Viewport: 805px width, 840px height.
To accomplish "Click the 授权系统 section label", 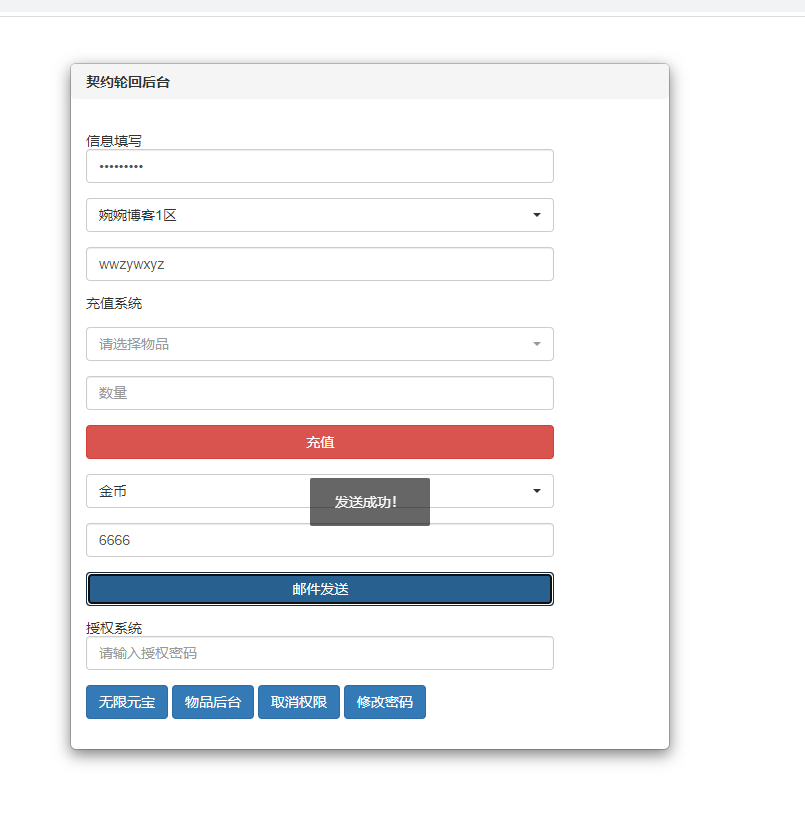I will [x=114, y=628].
